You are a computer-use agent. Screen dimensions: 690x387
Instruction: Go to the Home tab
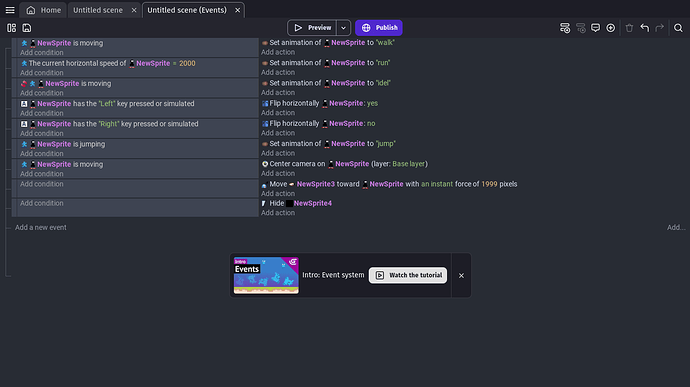point(44,10)
